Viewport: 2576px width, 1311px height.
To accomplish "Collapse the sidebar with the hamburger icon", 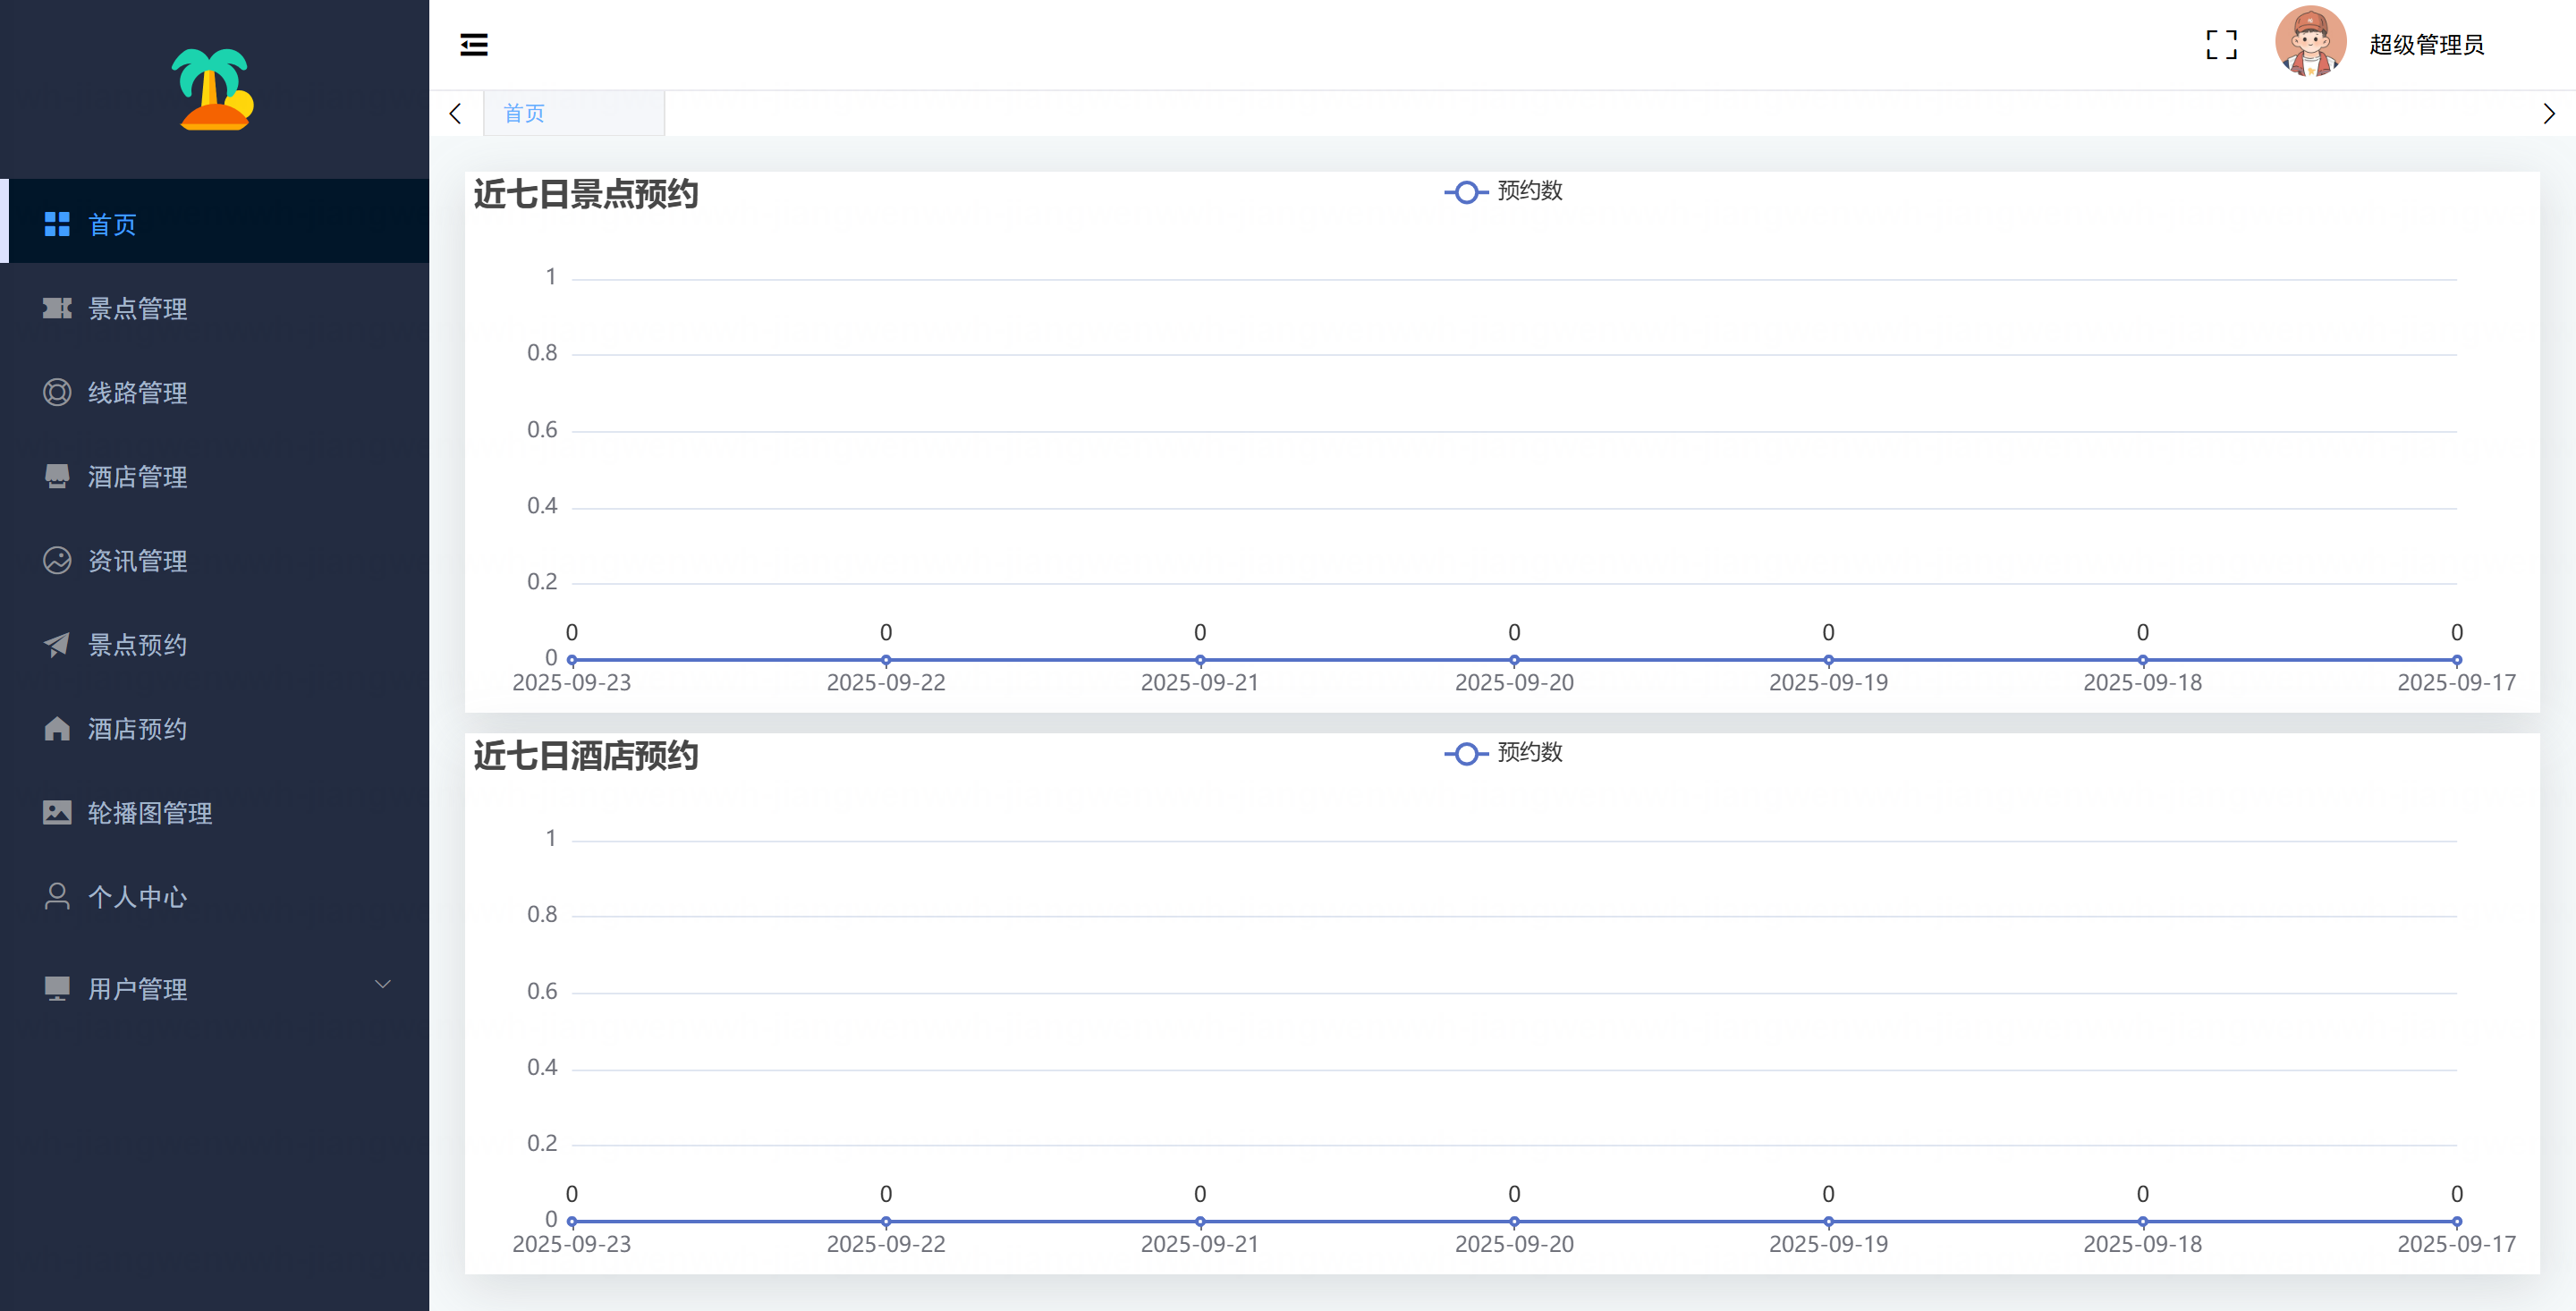I will click(473, 44).
